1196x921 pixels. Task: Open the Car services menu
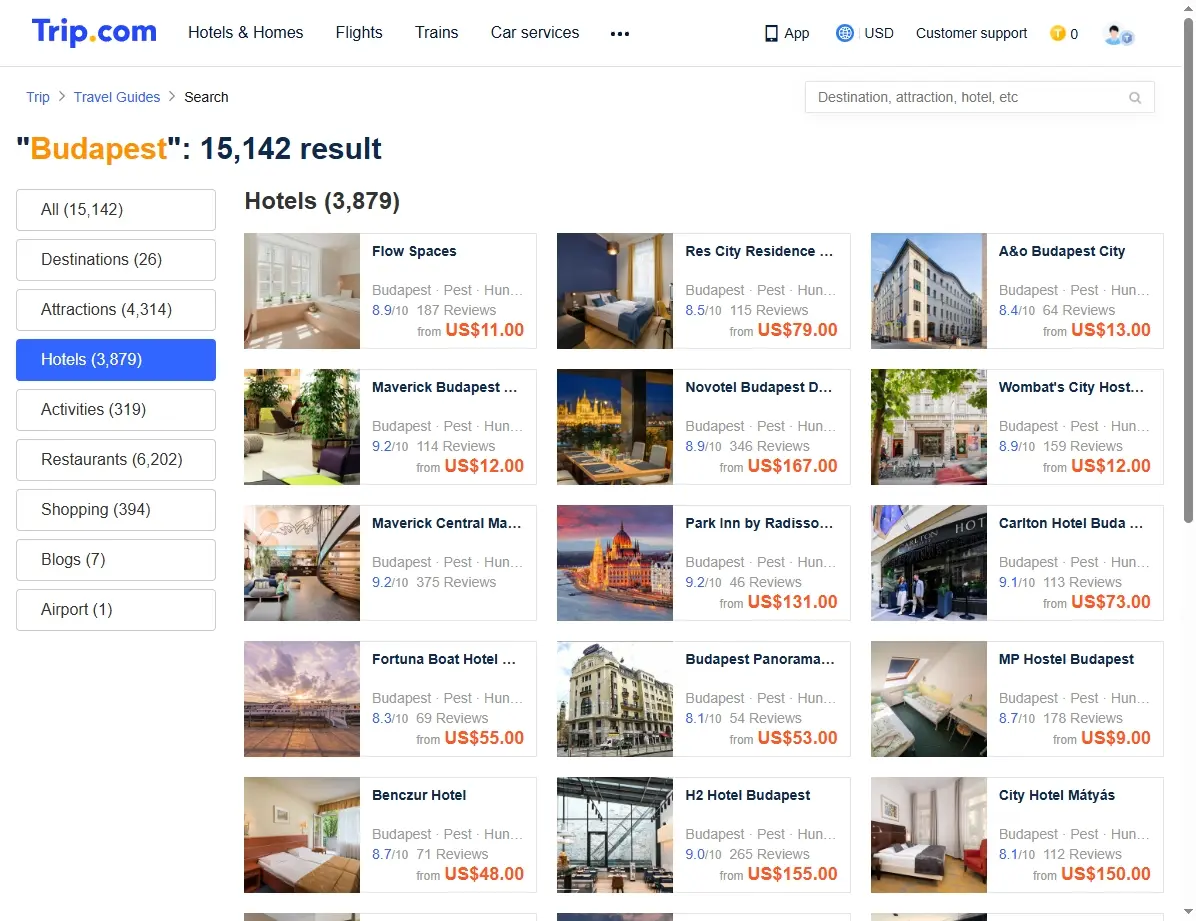[535, 32]
